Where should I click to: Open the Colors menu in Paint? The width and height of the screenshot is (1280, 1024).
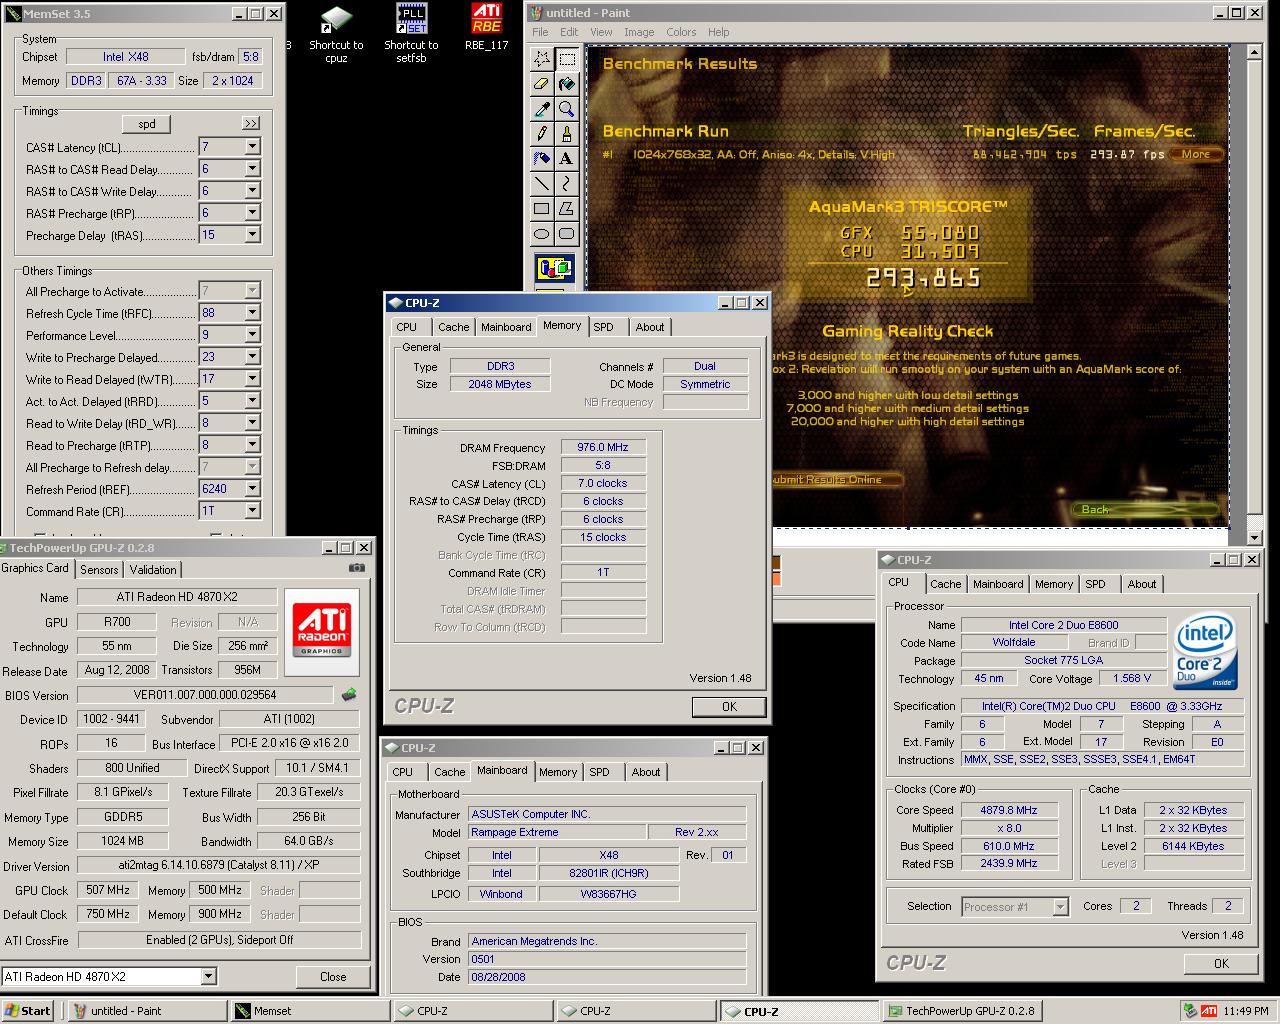[x=681, y=32]
